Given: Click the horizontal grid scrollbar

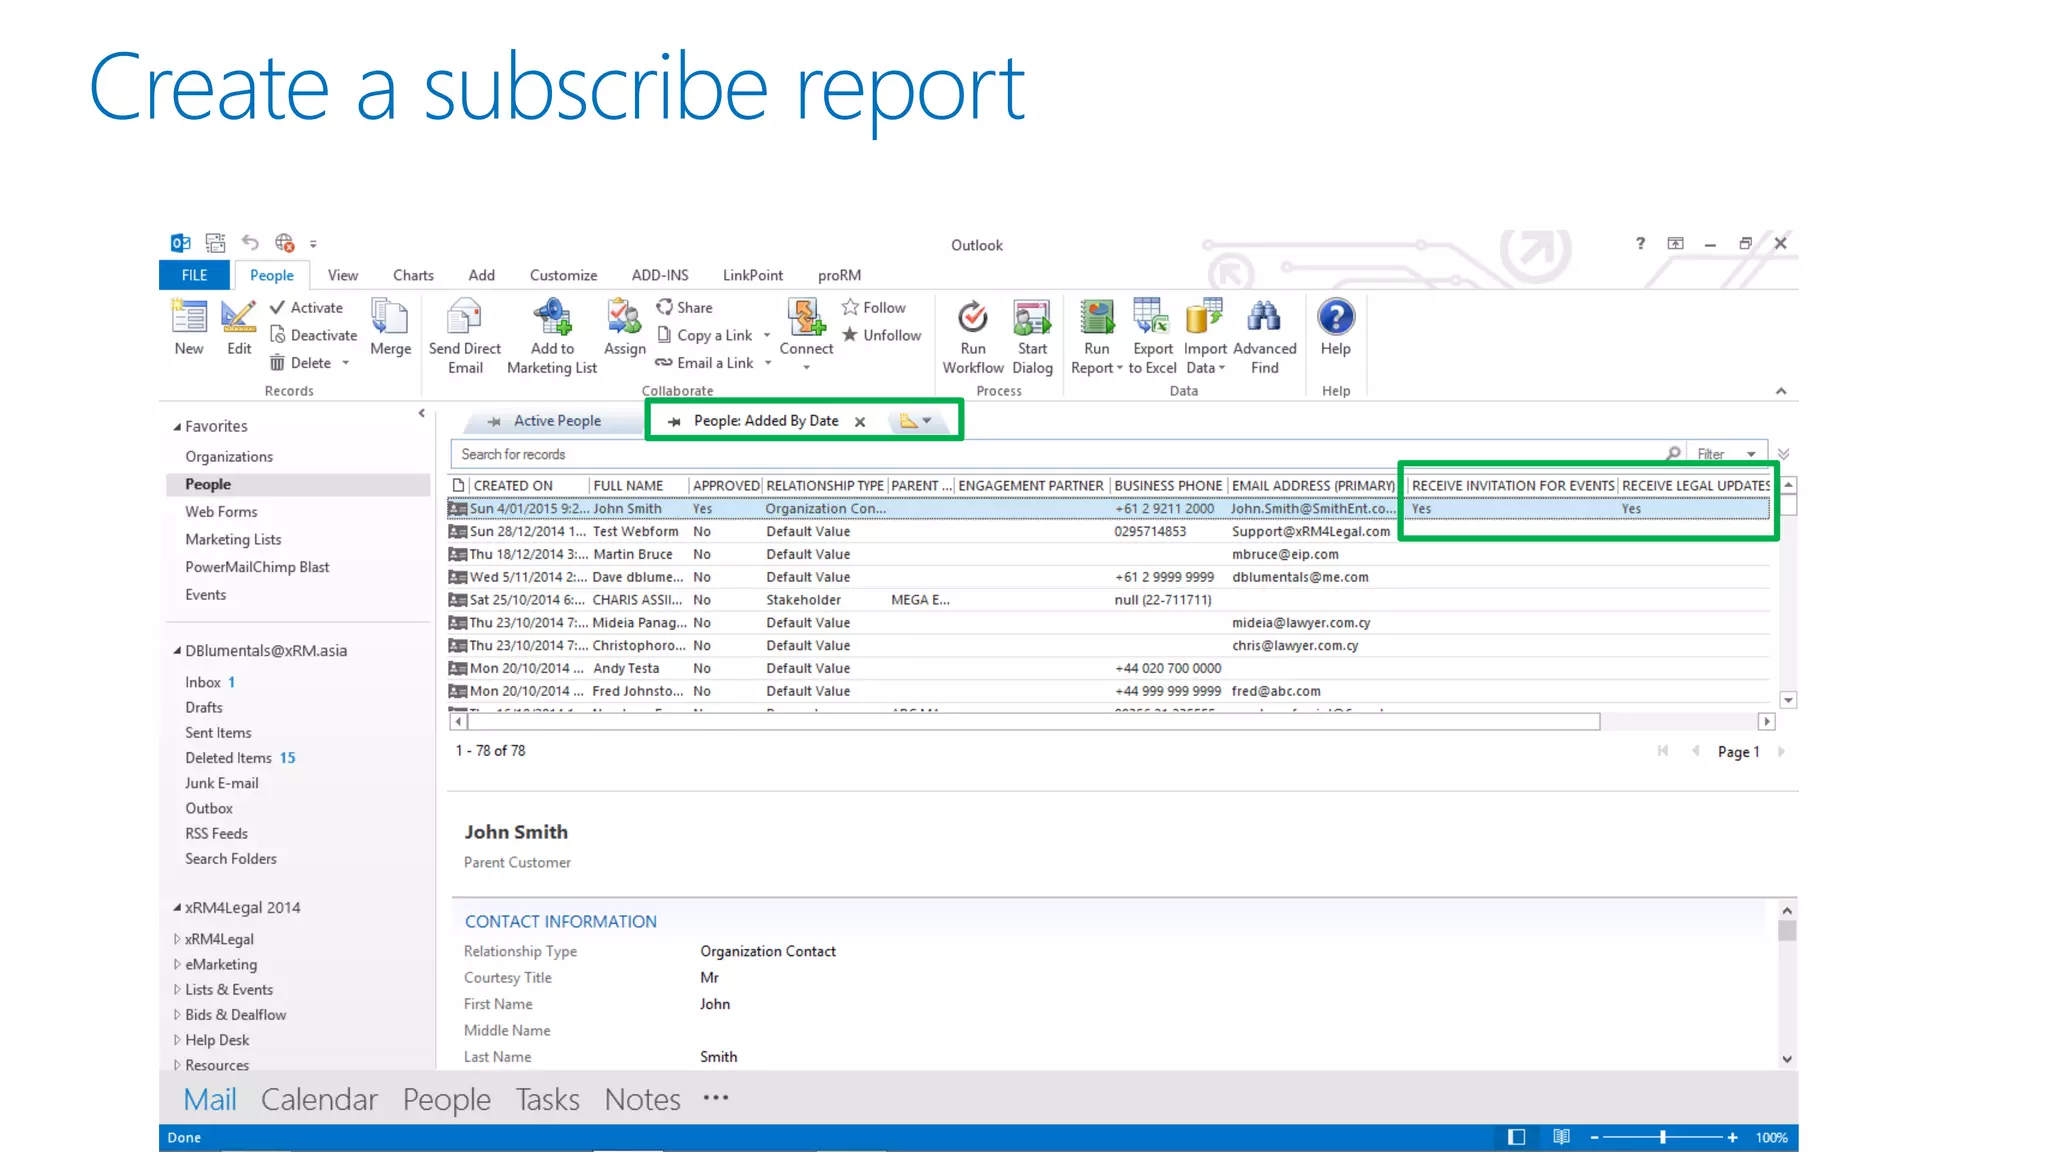Looking at the screenshot, I should pos(1034,721).
